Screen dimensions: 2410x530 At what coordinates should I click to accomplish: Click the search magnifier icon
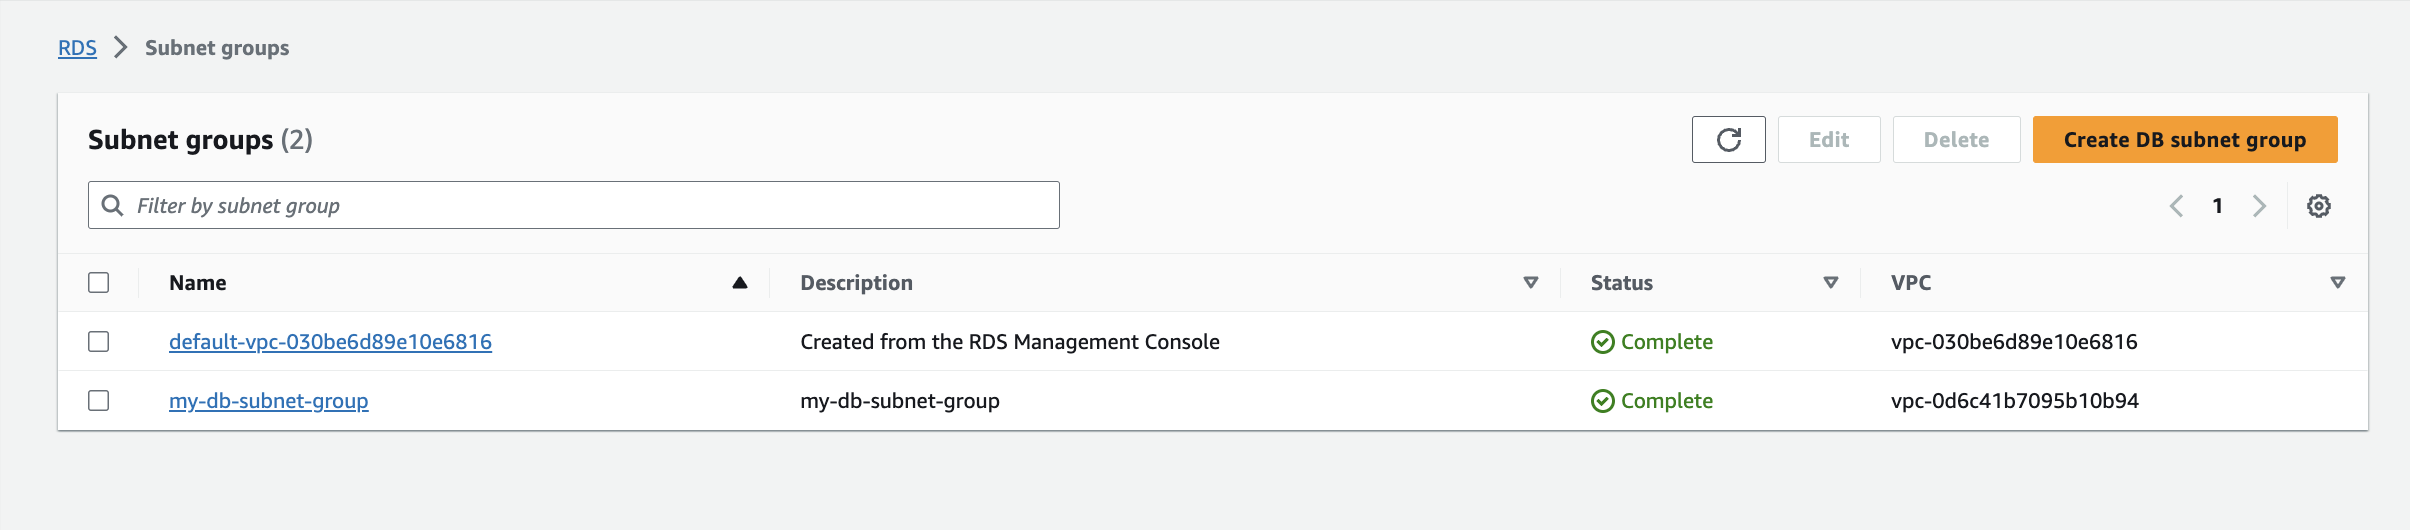tap(113, 205)
